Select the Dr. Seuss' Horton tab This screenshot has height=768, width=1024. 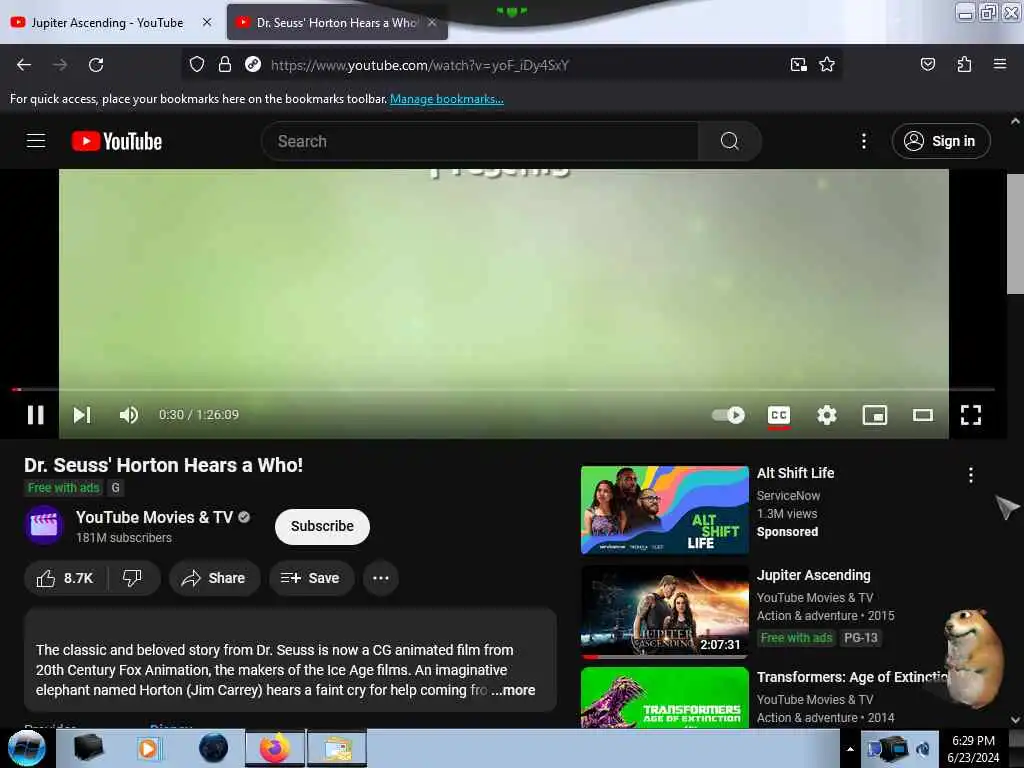(x=336, y=23)
